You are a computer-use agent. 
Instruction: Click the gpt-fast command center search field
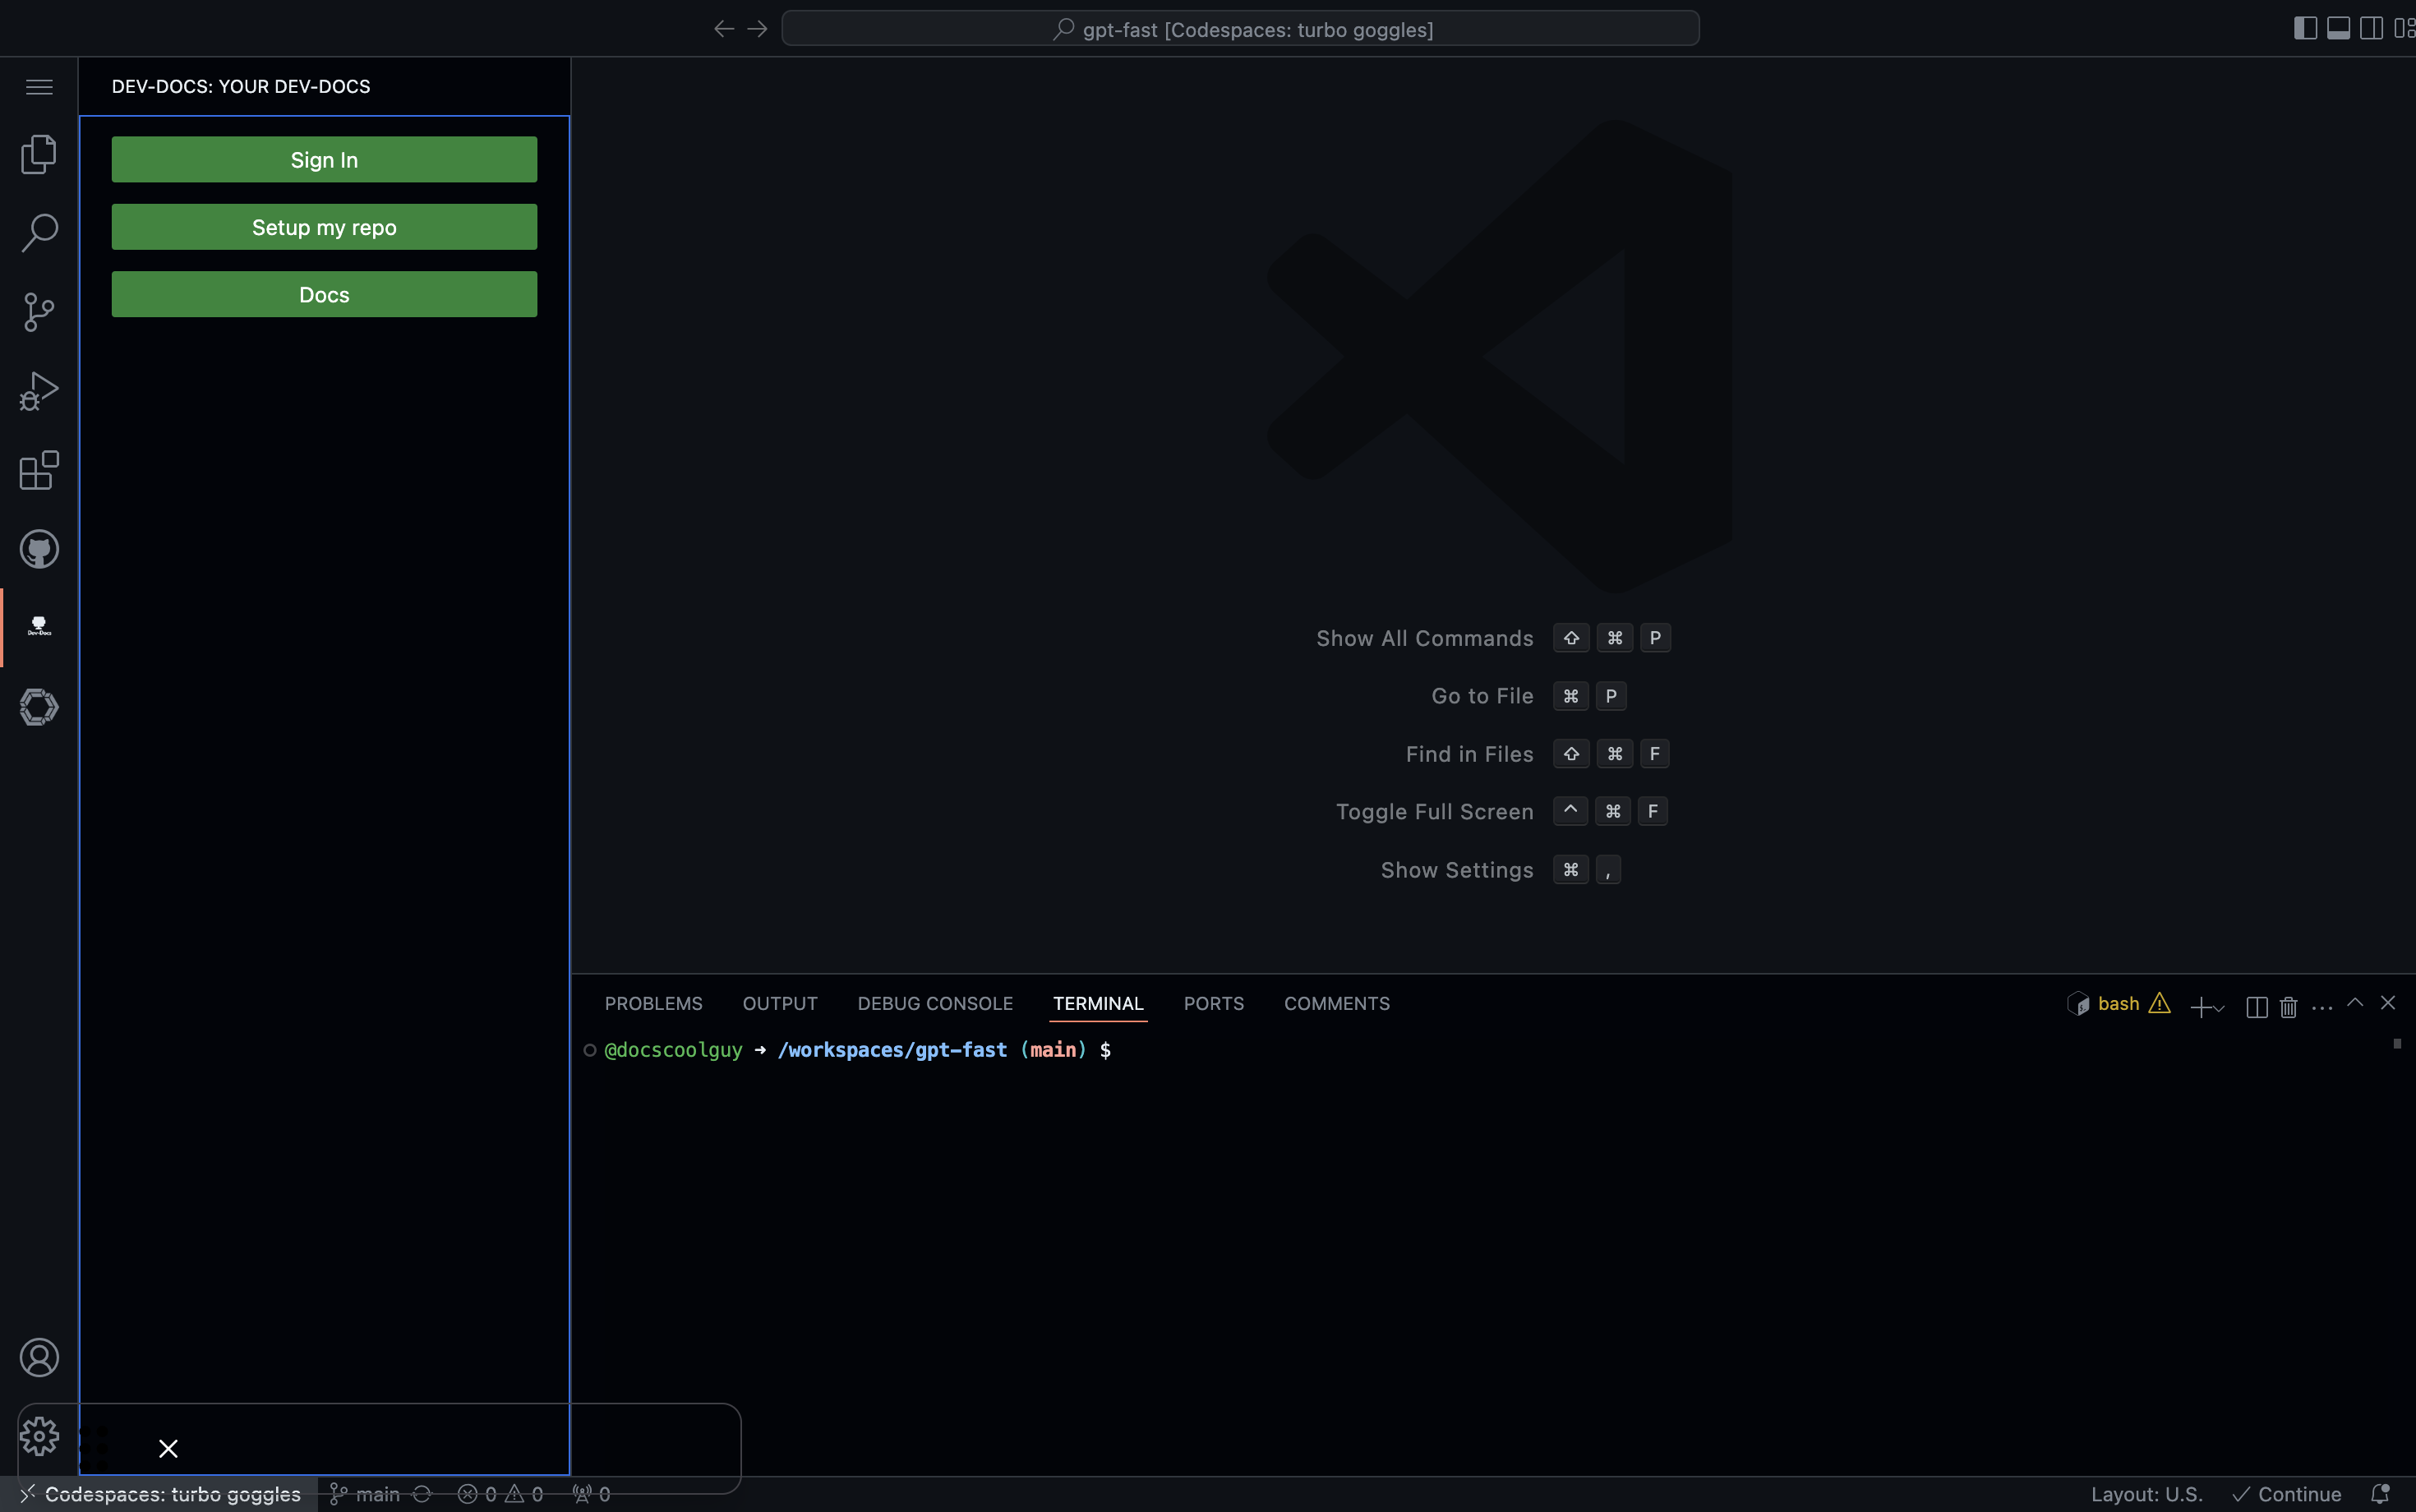(1240, 29)
